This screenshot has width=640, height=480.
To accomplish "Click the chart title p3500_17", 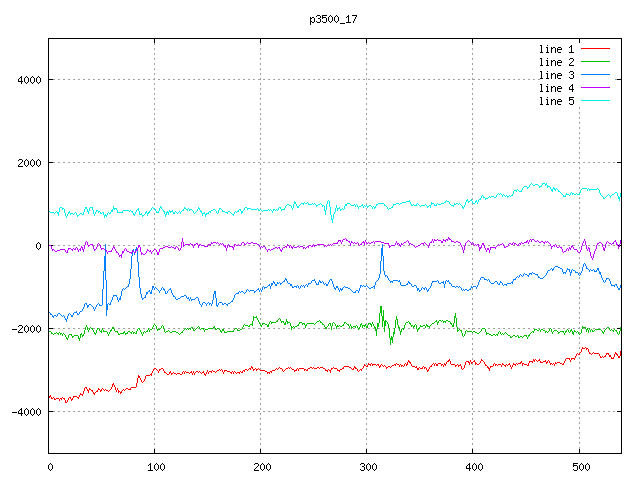I will (334, 18).
